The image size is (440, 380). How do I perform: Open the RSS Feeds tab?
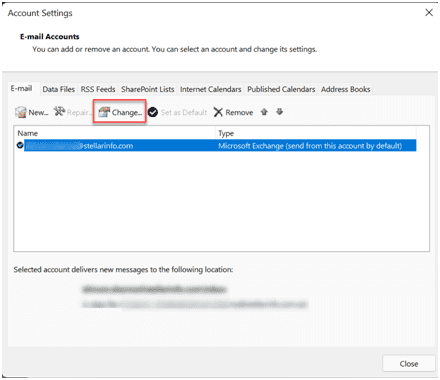point(98,89)
